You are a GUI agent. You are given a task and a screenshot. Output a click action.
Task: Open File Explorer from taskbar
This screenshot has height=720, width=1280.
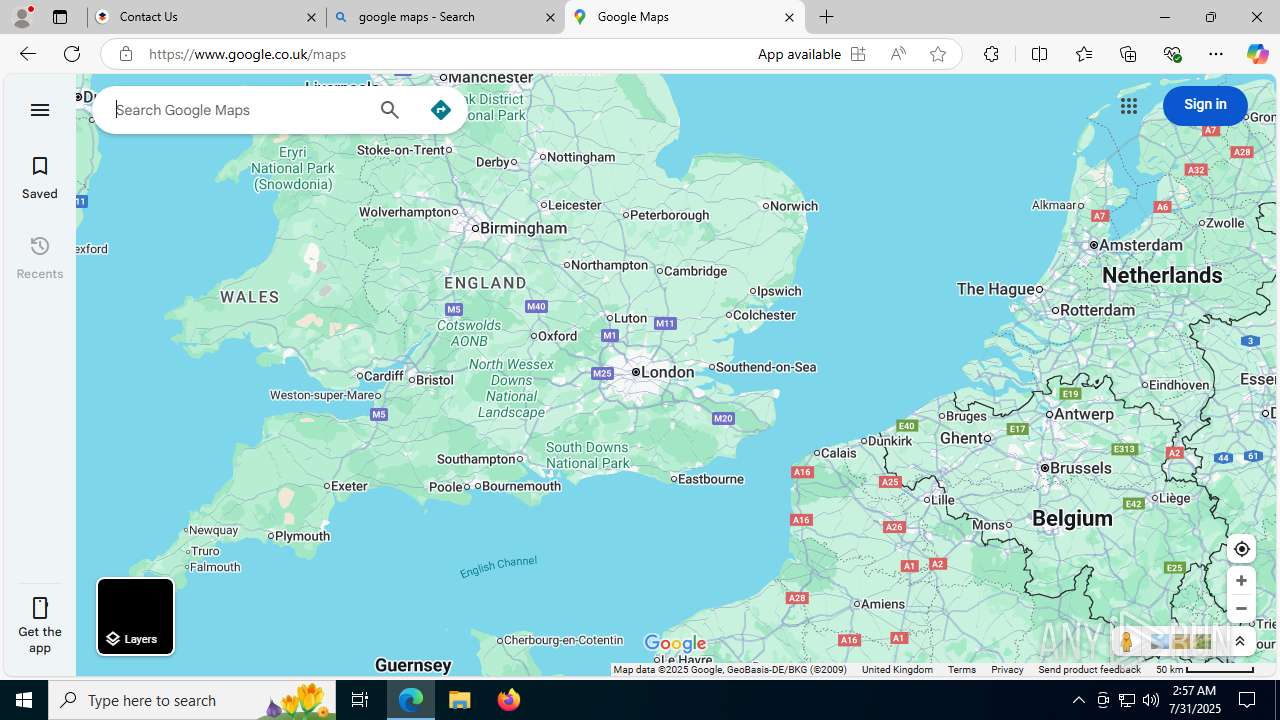pos(459,700)
